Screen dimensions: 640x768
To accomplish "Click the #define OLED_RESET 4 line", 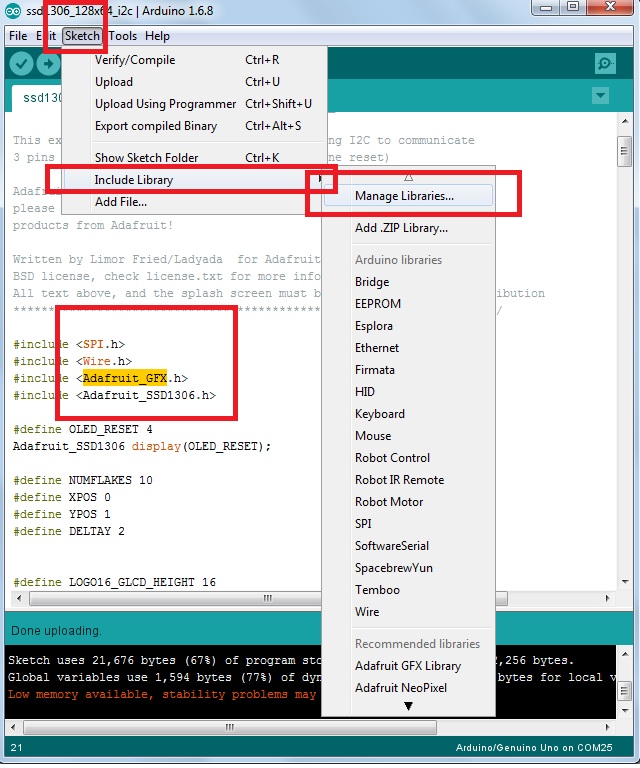I will [83, 430].
